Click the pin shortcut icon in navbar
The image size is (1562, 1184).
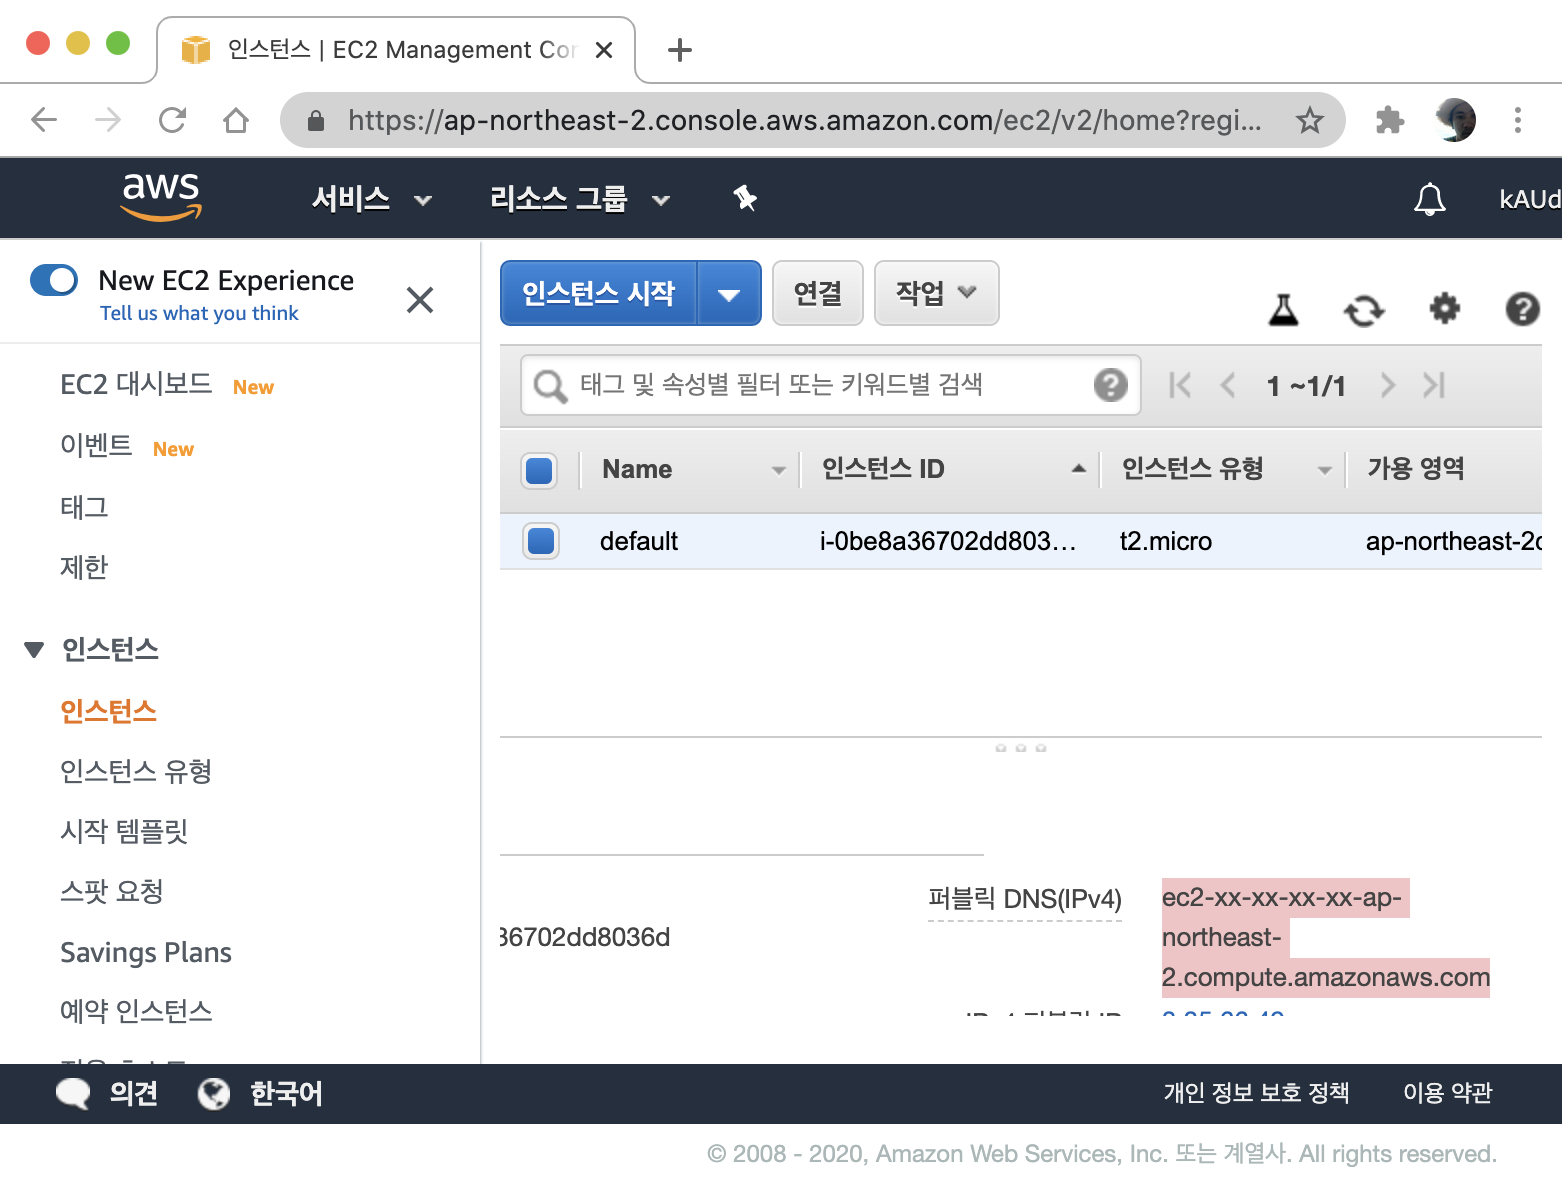[x=745, y=198]
